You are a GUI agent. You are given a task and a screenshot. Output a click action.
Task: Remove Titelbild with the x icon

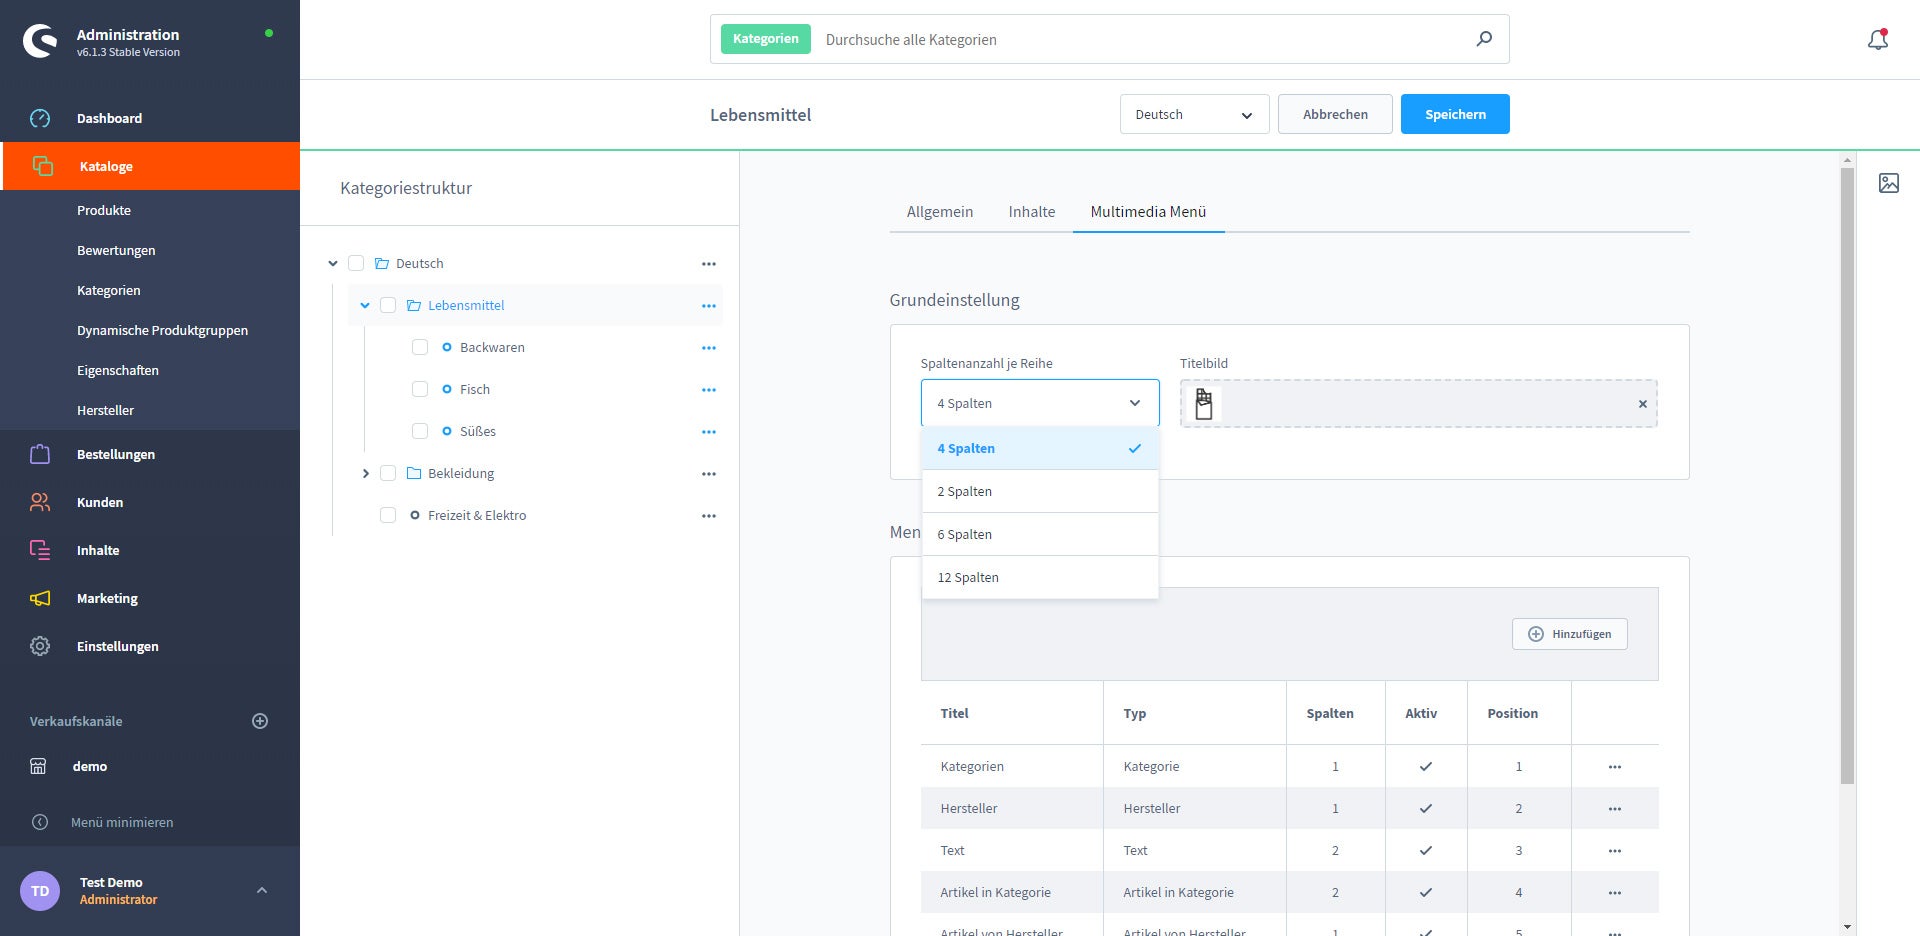coord(1642,404)
